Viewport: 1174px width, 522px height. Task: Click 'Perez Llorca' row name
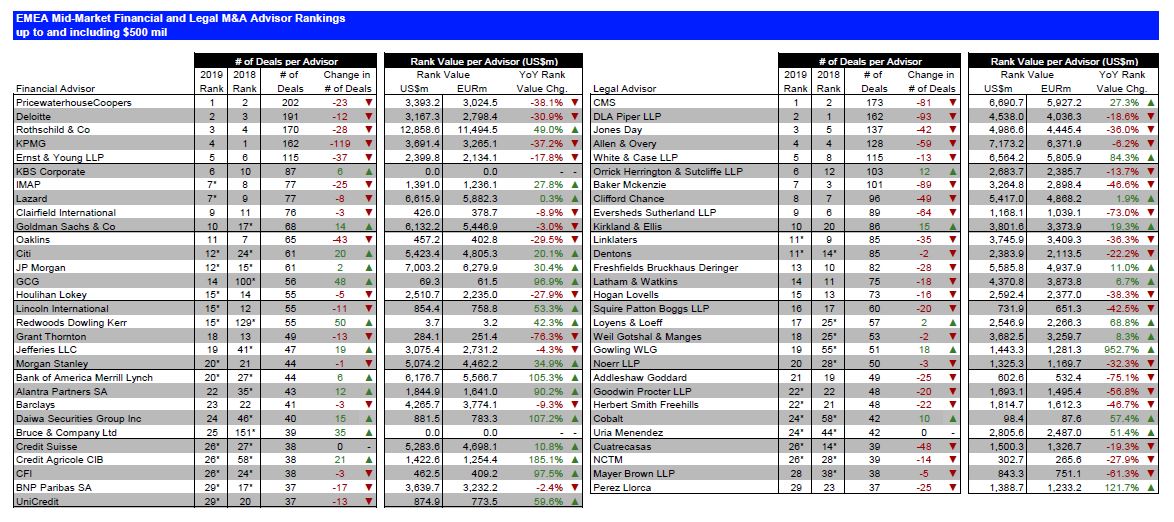[619, 488]
